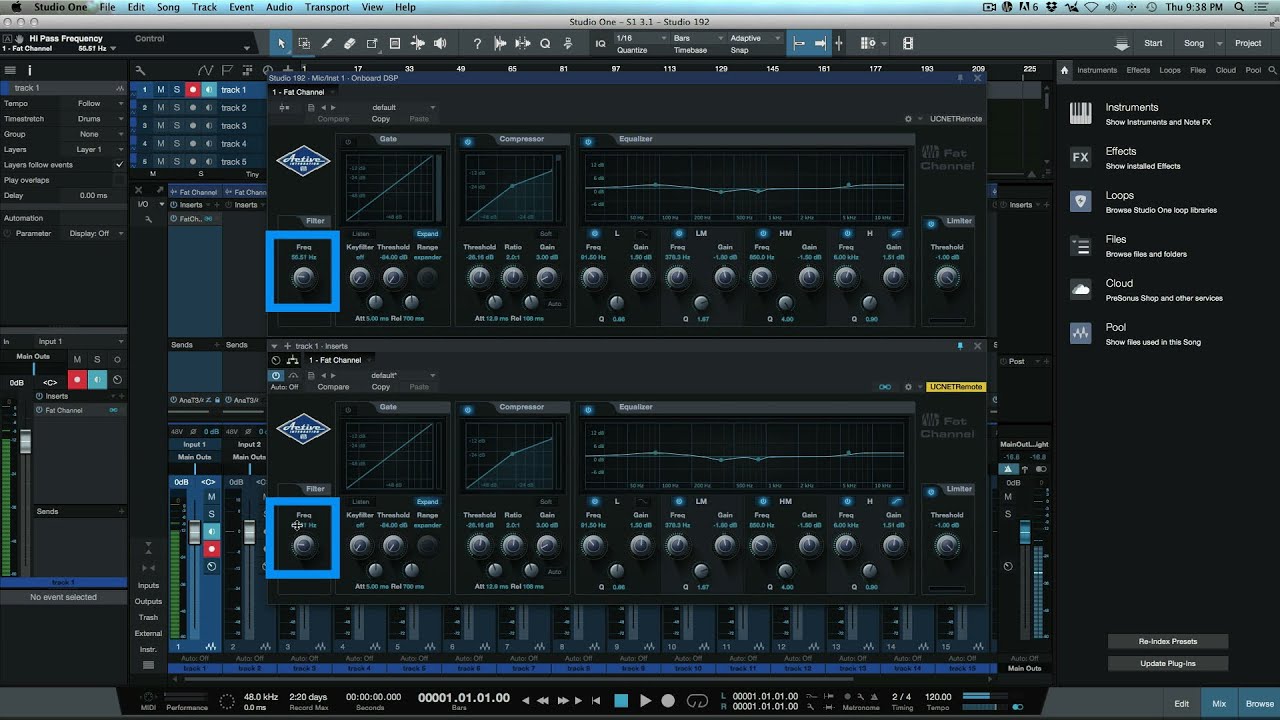The image size is (1280, 720).
Task: Click the Update Plug-ins button
Action: pyautogui.click(x=1167, y=663)
